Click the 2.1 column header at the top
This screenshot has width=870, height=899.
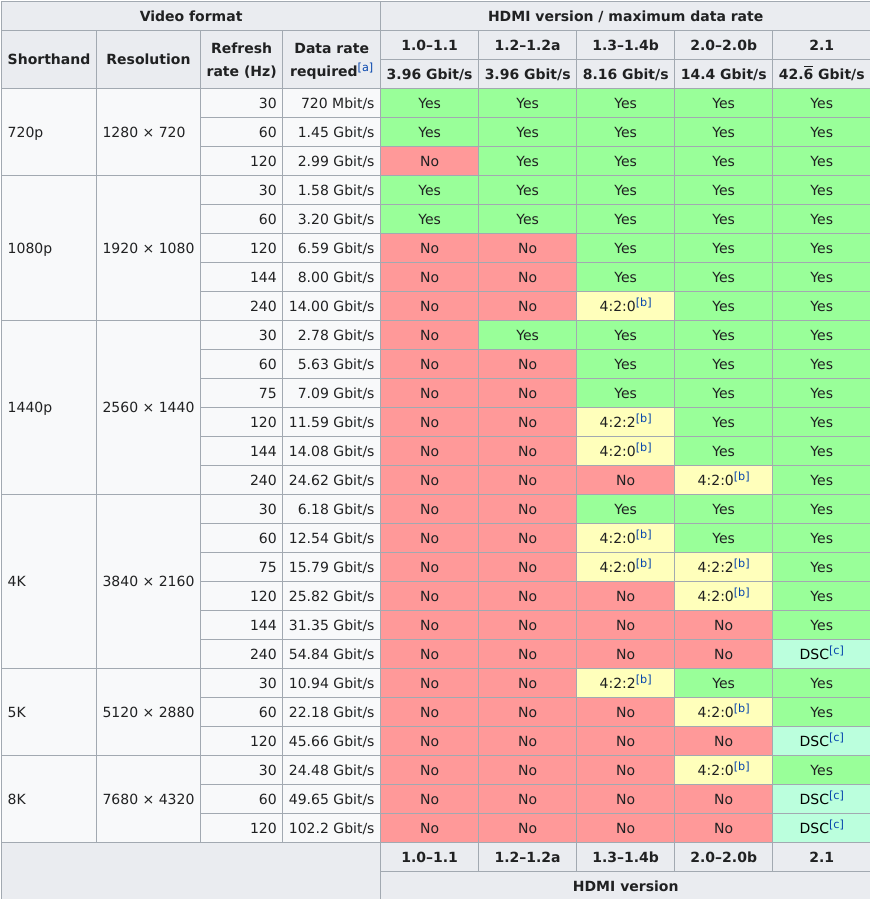tap(820, 44)
